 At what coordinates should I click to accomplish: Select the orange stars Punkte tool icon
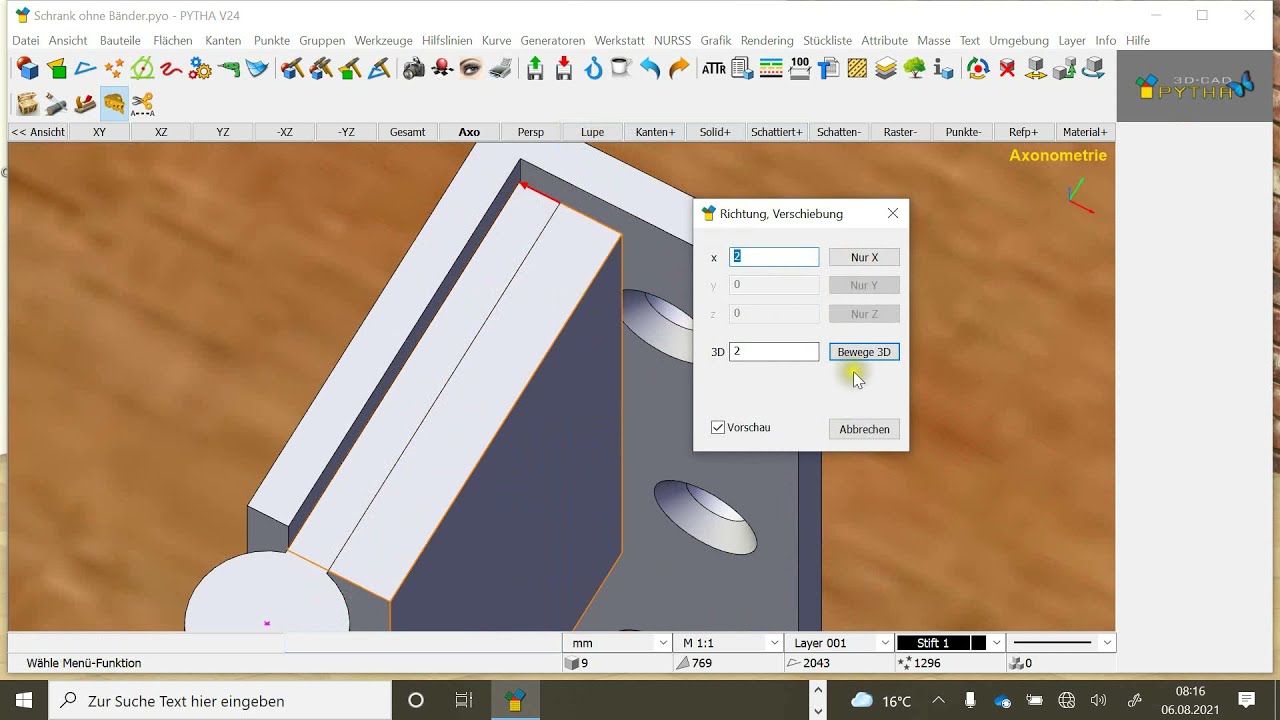(x=114, y=69)
